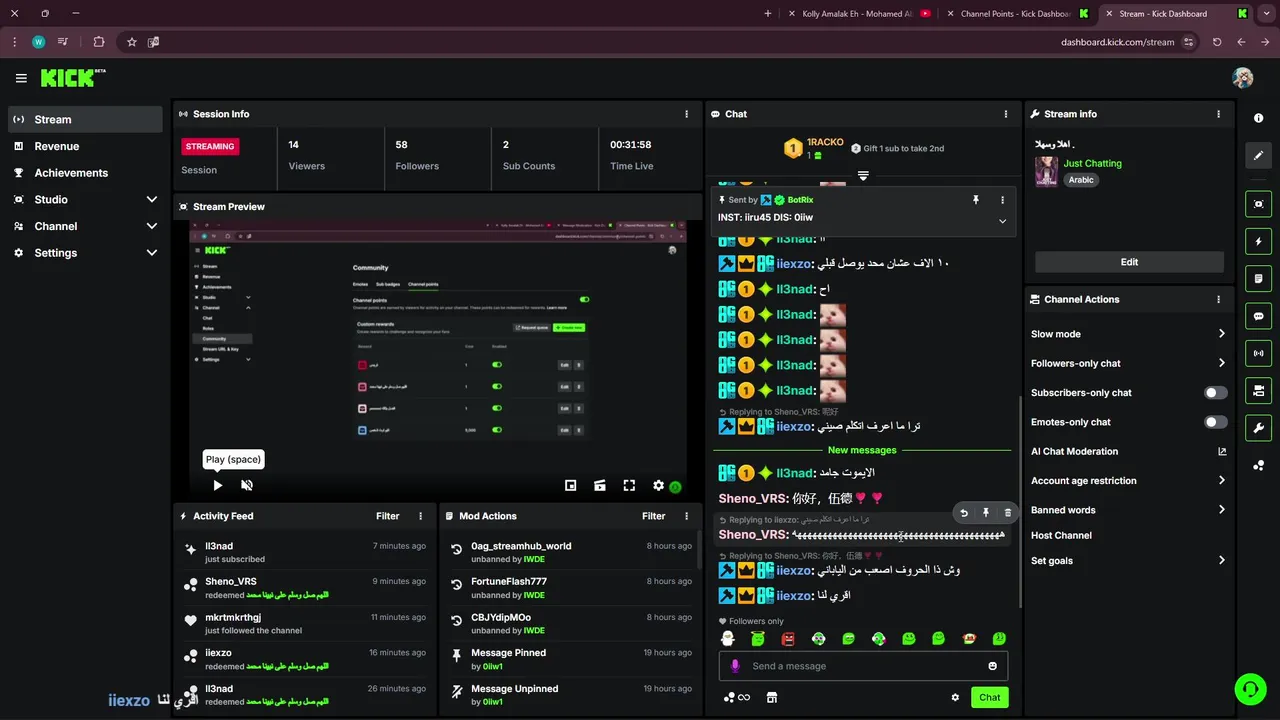Toggle Mod Actions document widget icon
This screenshot has width=1280, height=720.
tap(1258, 278)
